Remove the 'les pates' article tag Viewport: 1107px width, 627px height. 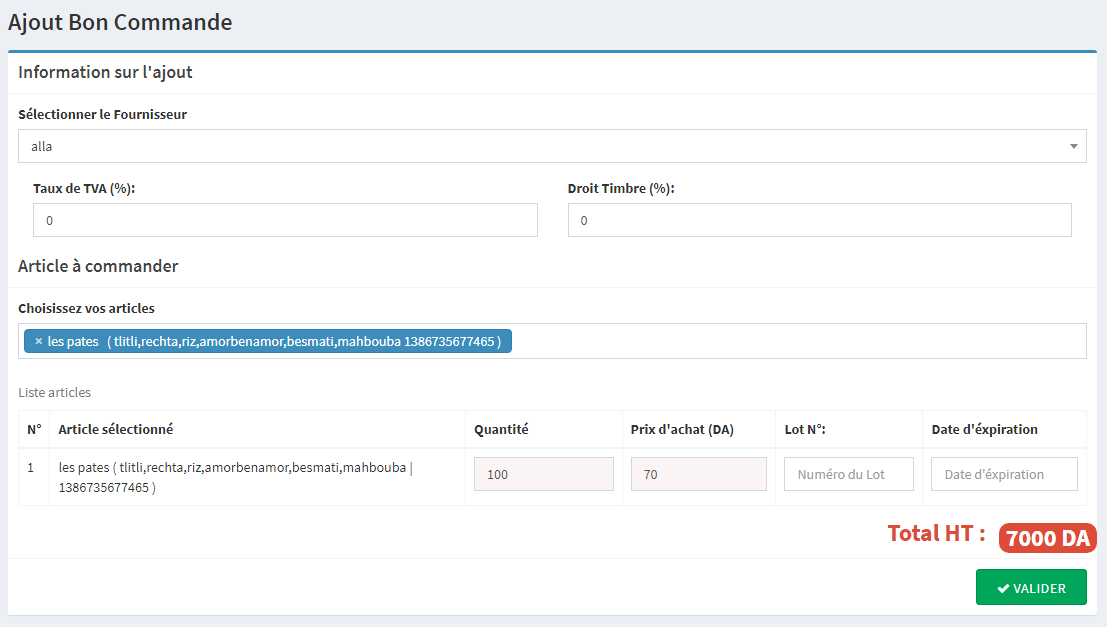click(38, 342)
